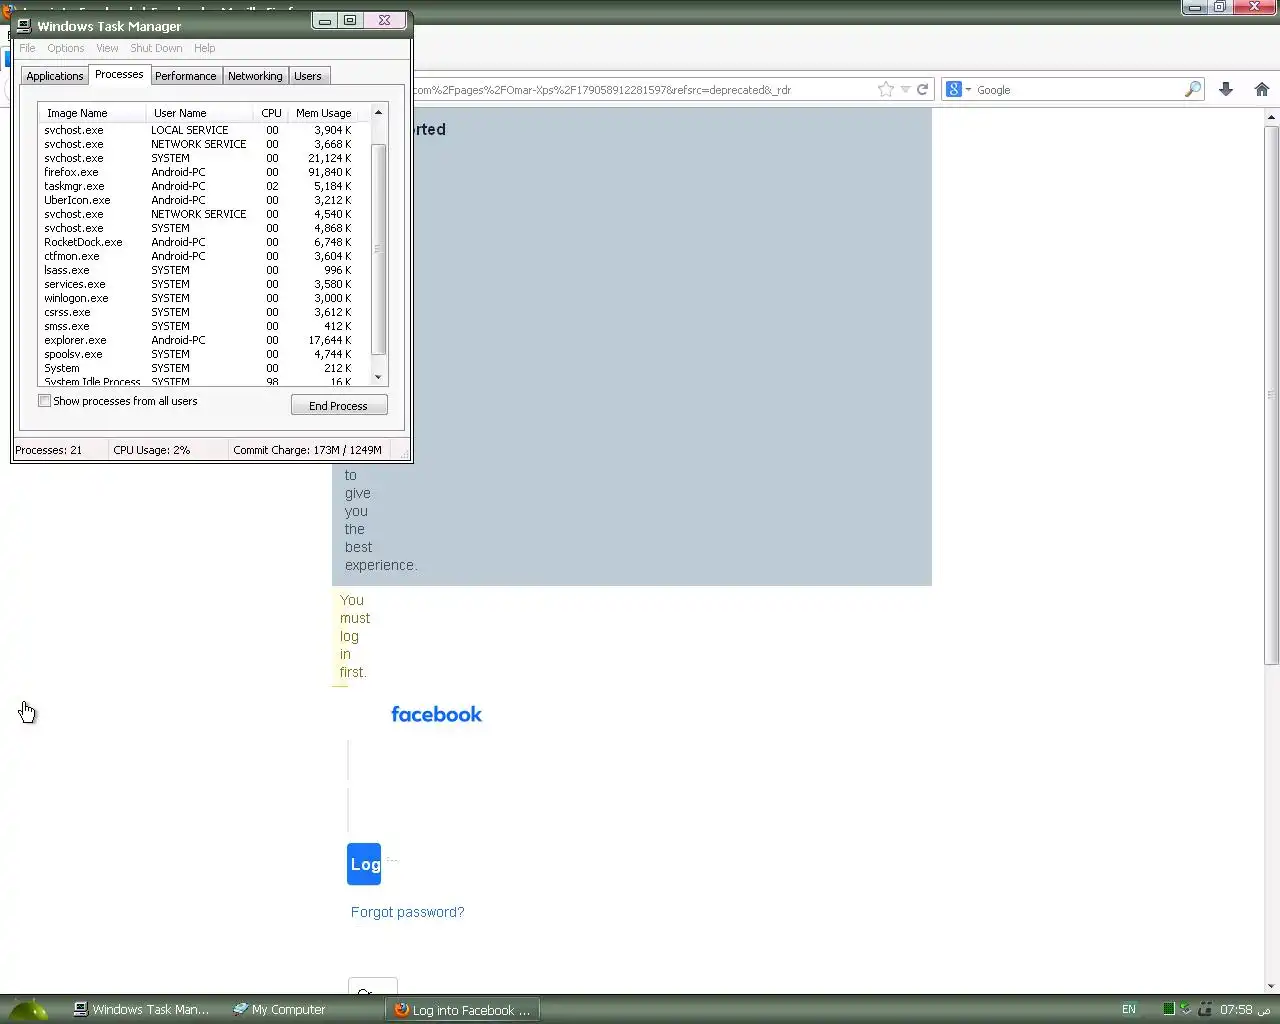This screenshot has height=1024, width=1280.
Task: Click the monitor tray icon beside the clock
Action: click(x=1205, y=1010)
